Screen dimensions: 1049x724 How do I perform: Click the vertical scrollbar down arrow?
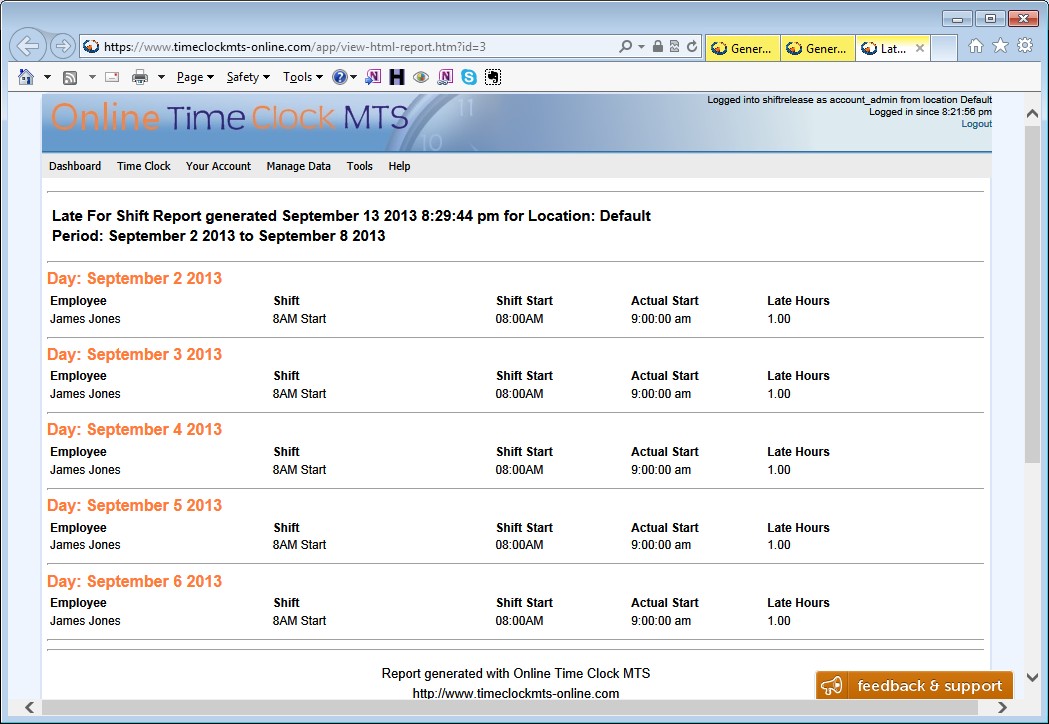(1032, 677)
